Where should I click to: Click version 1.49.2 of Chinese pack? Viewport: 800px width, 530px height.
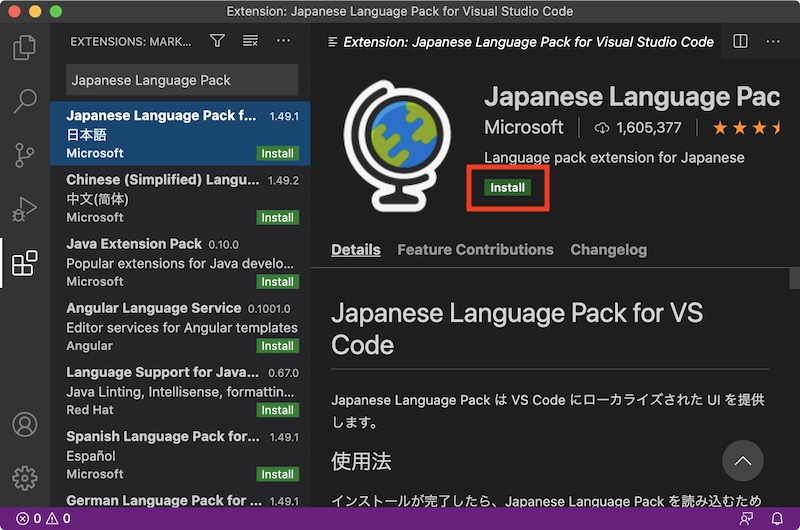(283, 181)
